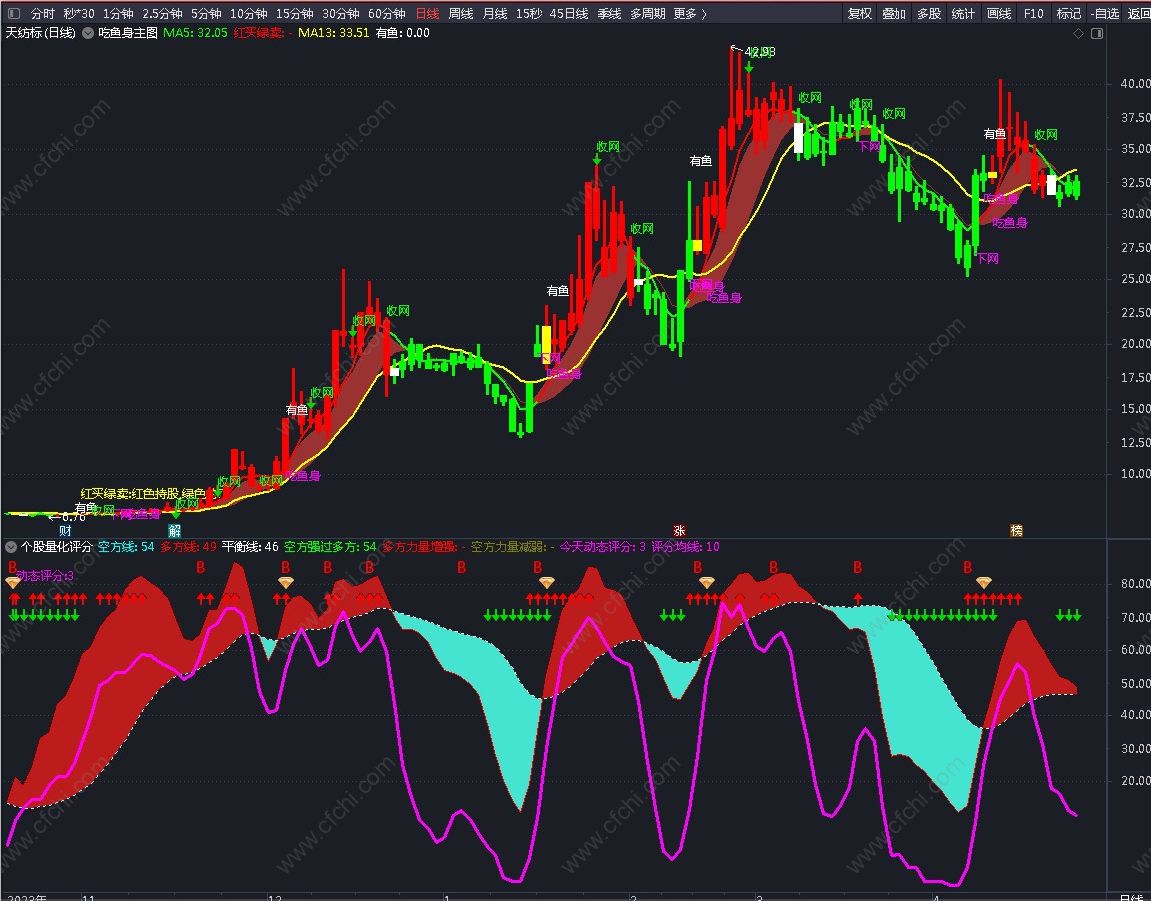1151x901 pixels.
Task: Click the orange 榜 event marker
Action: click(1017, 531)
